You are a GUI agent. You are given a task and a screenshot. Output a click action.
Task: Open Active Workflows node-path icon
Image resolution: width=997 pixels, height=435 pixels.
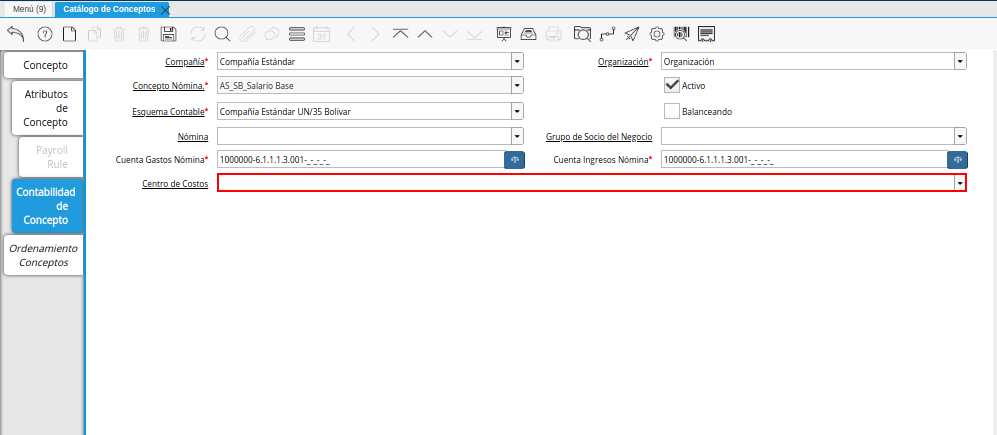[x=607, y=34]
